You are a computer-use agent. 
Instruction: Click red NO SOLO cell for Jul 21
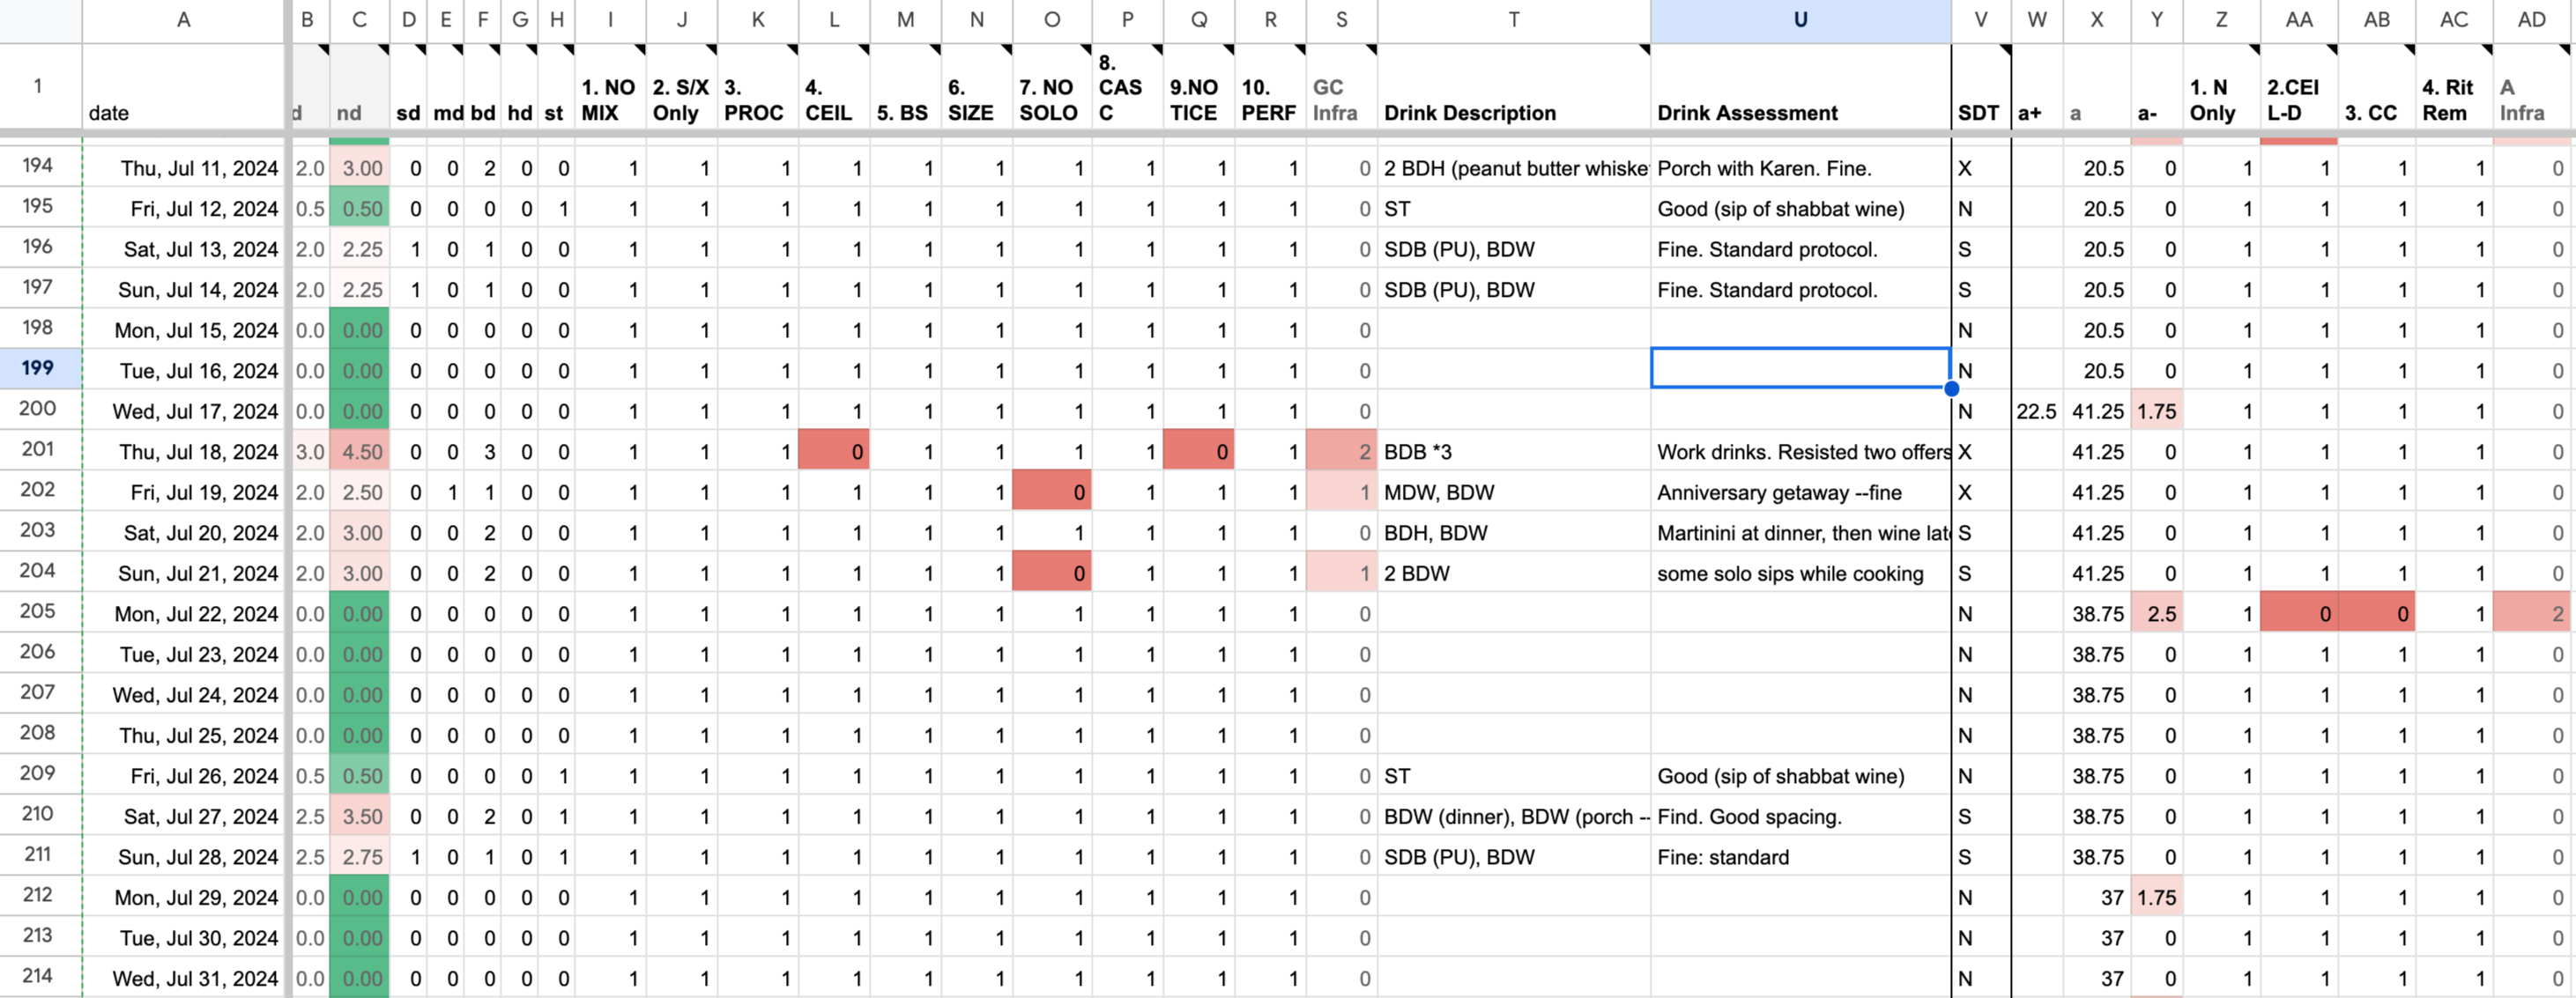1052,573
